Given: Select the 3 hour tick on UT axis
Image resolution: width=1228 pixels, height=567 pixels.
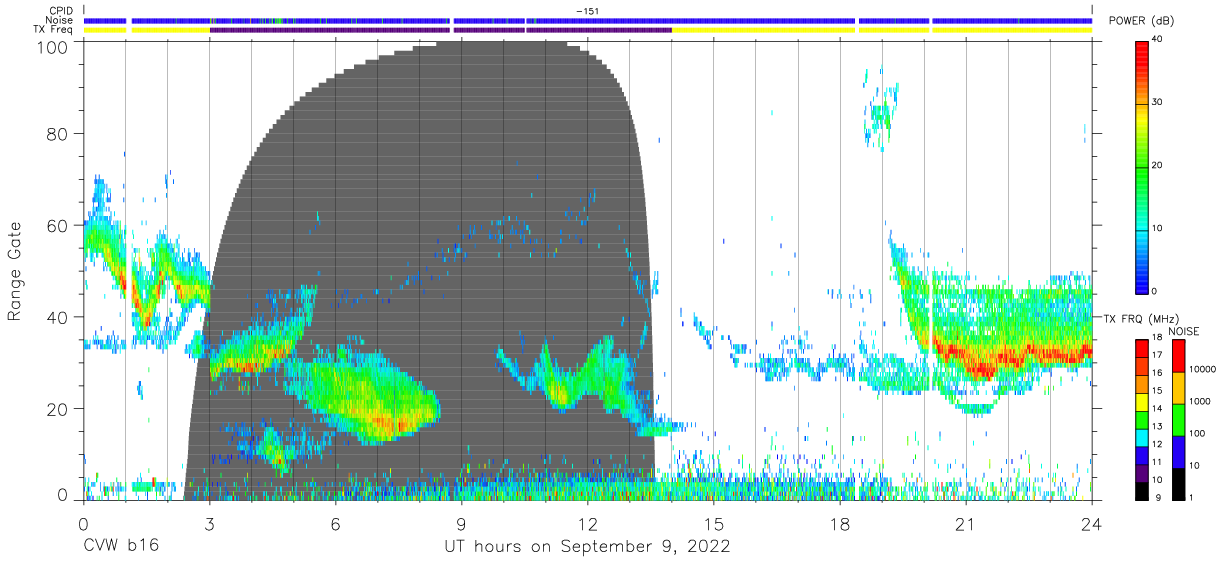Looking at the screenshot, I should point(209,524).
